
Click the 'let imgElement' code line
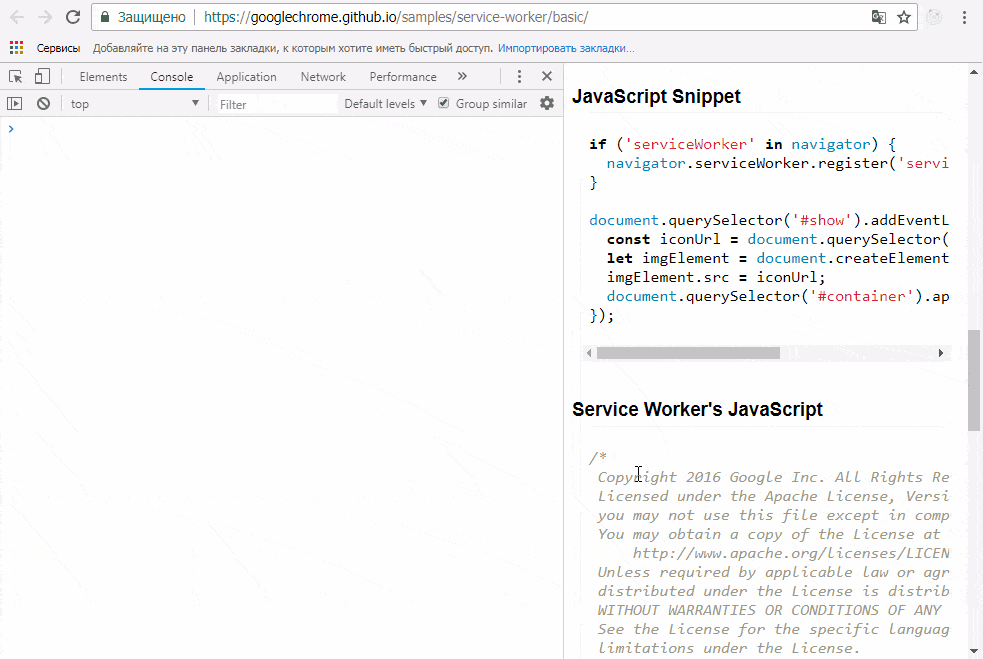(x=777, y=258)
